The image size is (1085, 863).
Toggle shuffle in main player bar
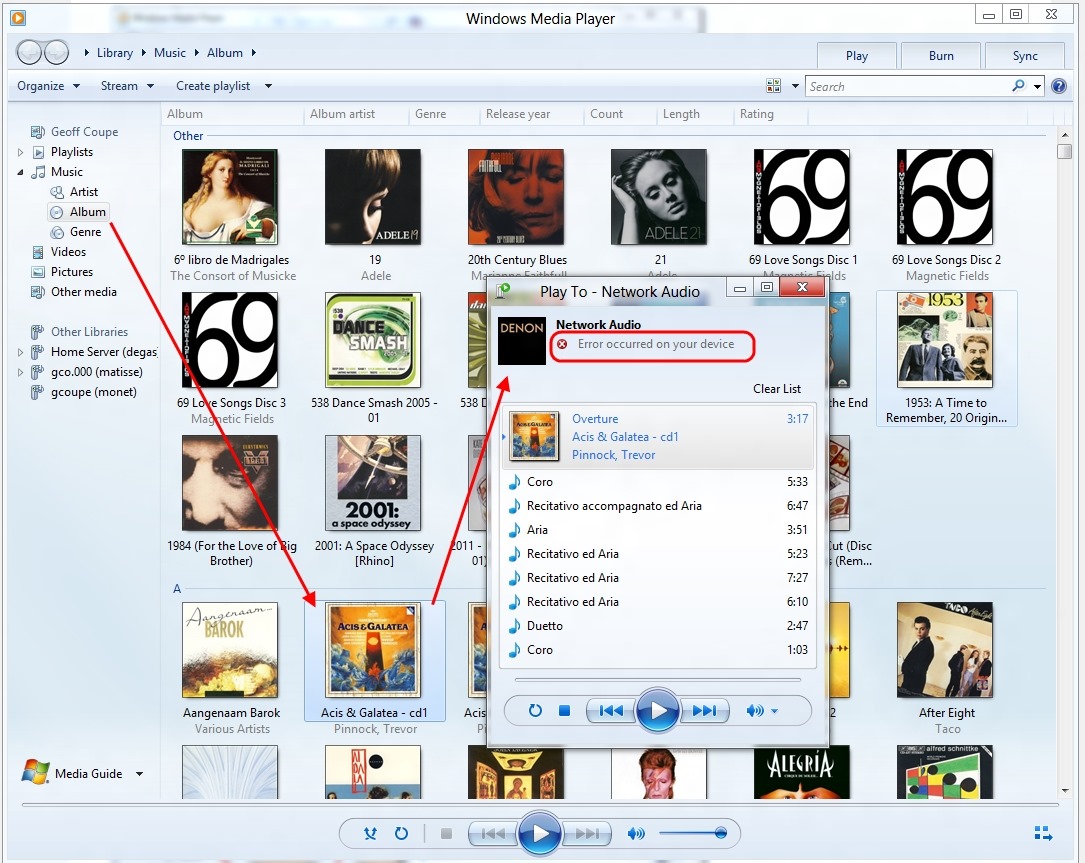click(370, 833)
